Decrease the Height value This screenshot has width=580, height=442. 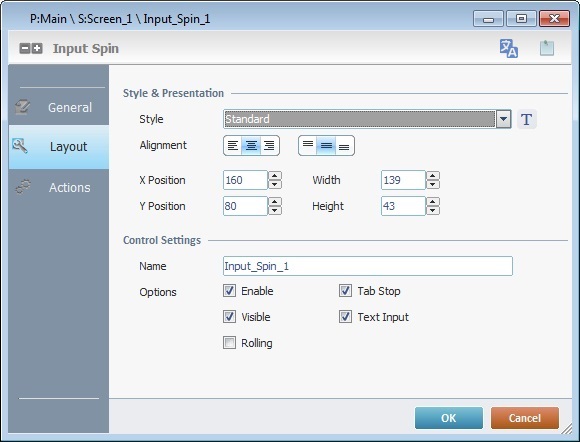tap(433, 210)
